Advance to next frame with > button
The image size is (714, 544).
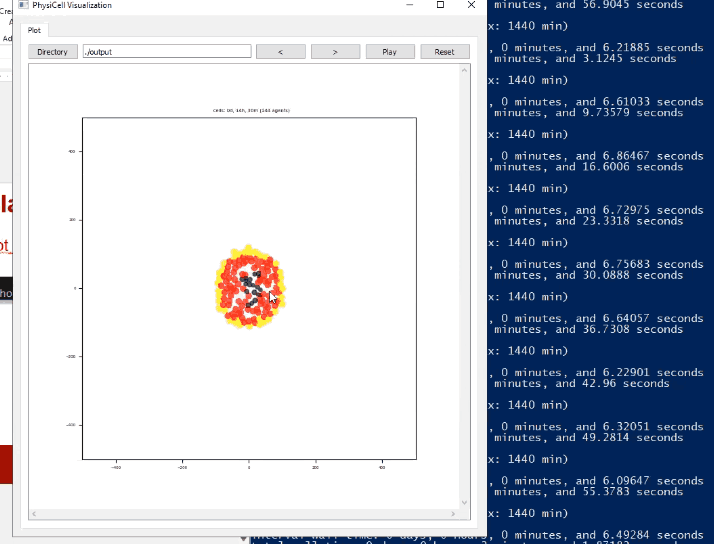(x=335, y=51)
